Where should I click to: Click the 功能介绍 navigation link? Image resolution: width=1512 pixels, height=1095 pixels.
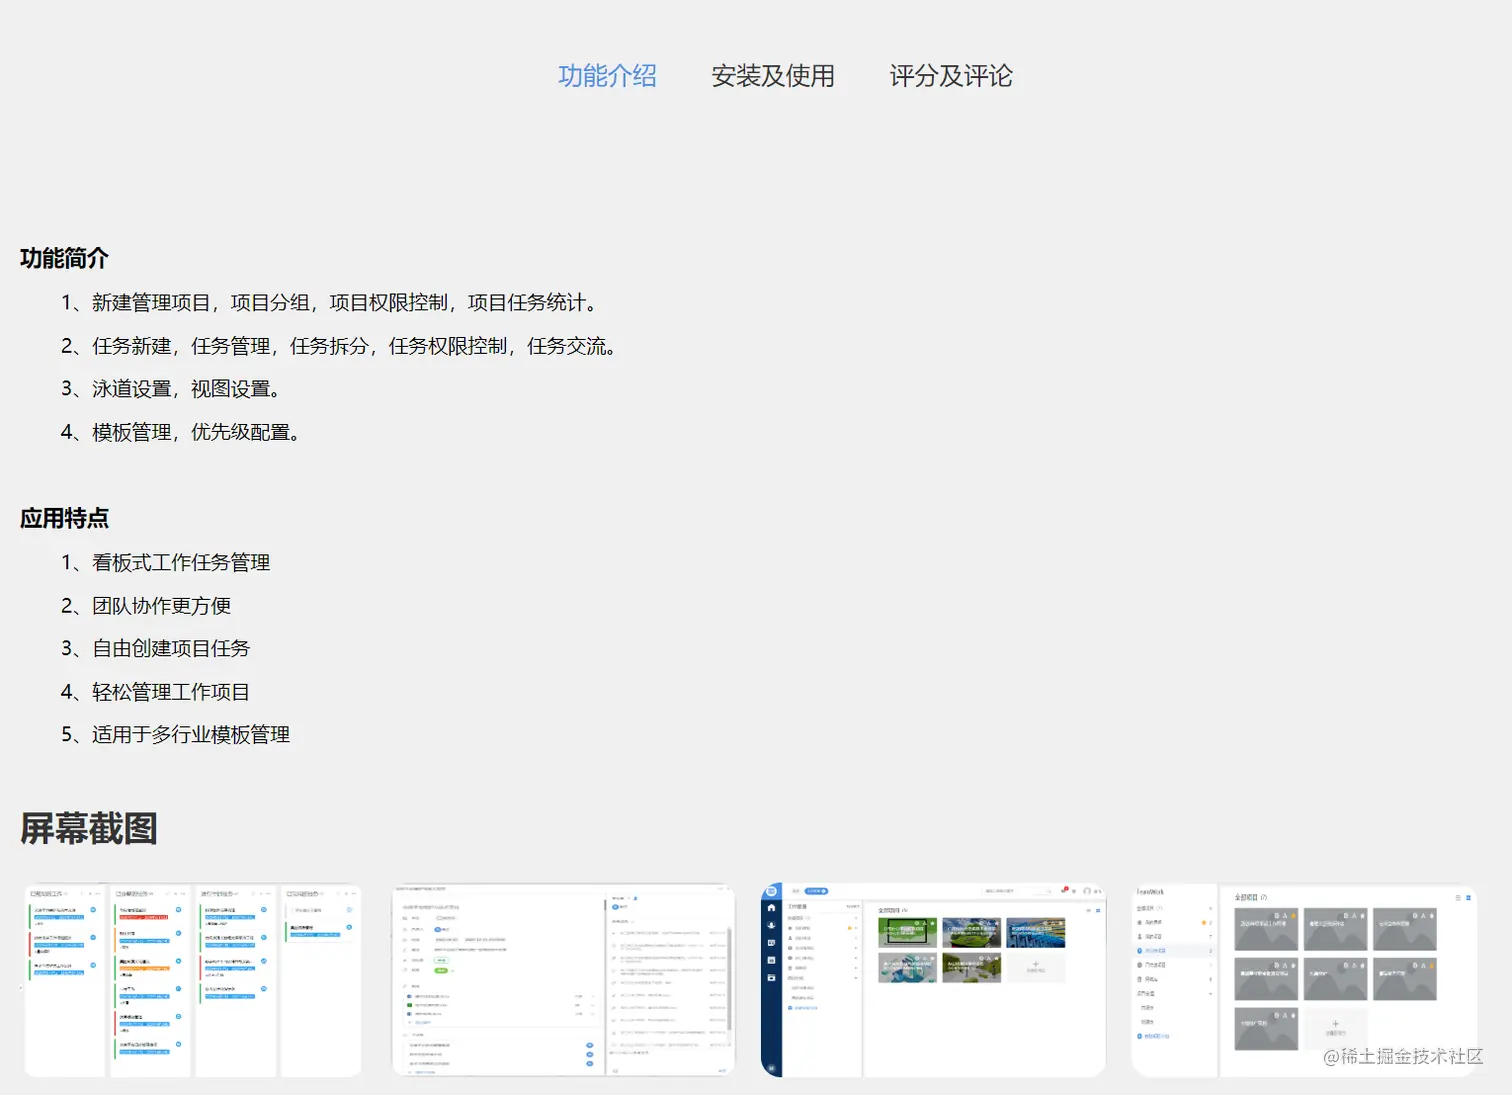[x=607, y=76]
